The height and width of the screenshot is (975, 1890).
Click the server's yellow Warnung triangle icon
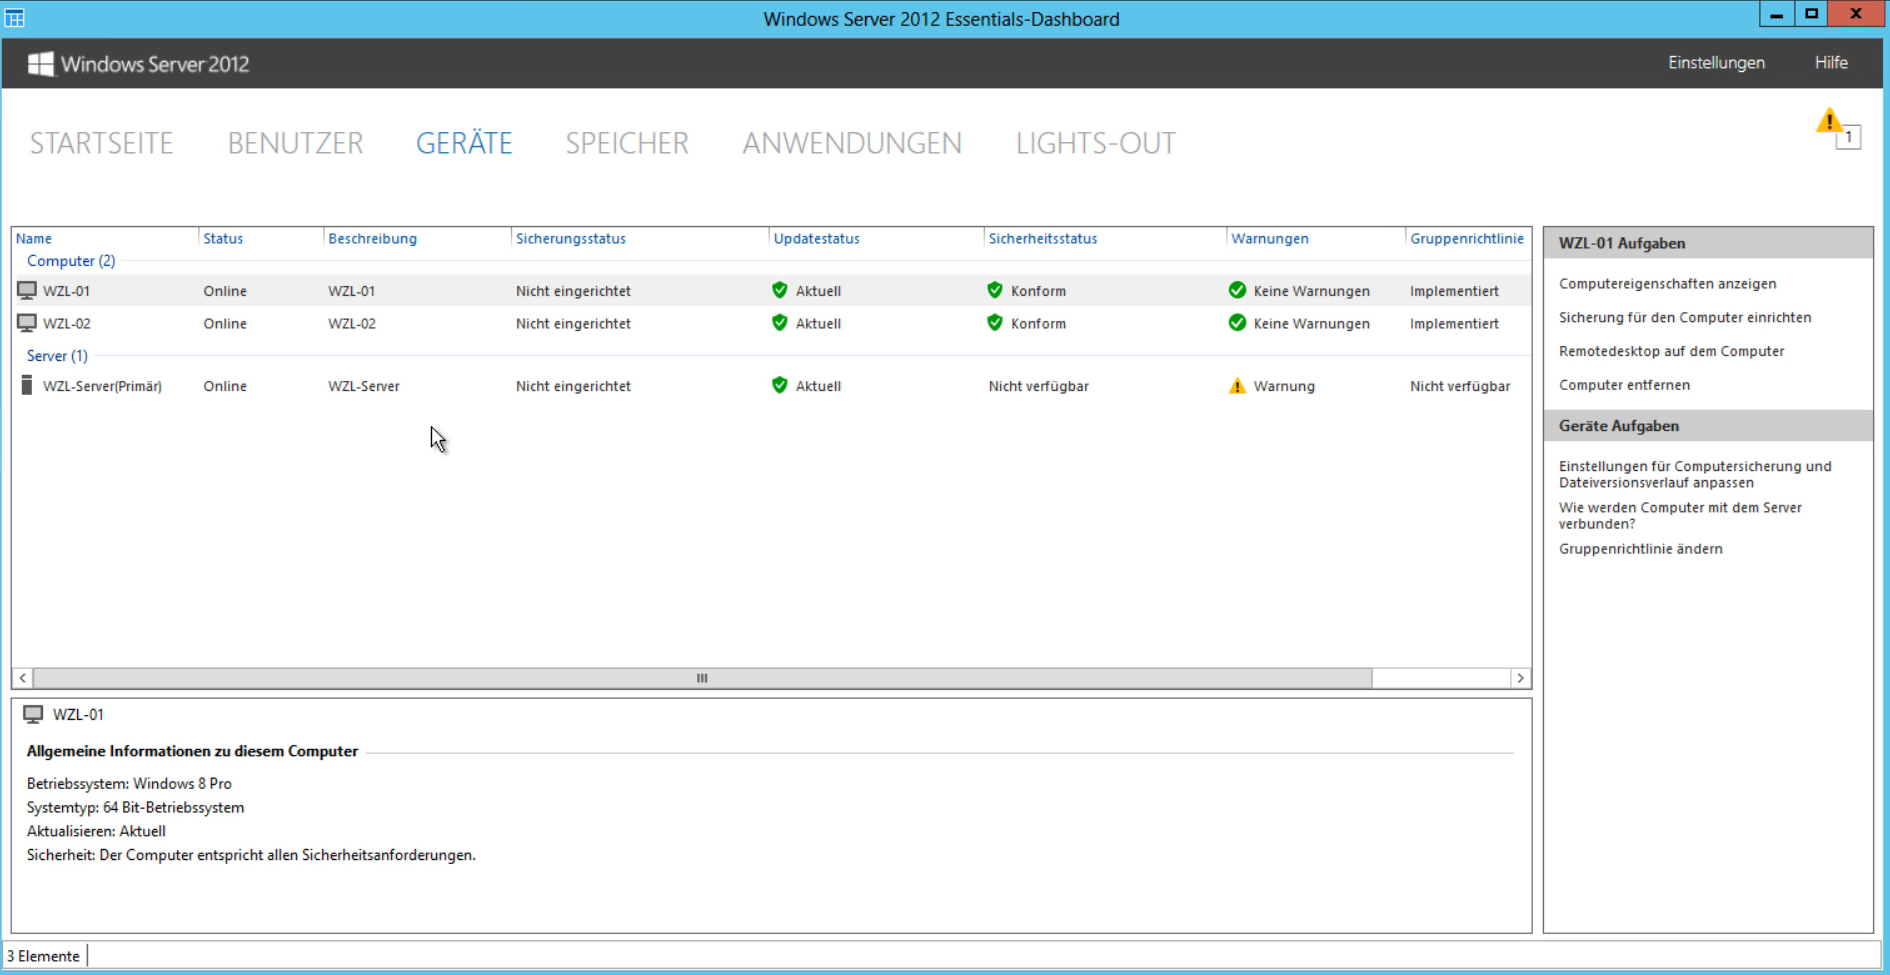pyautogui.click(x=1237, y=386)
